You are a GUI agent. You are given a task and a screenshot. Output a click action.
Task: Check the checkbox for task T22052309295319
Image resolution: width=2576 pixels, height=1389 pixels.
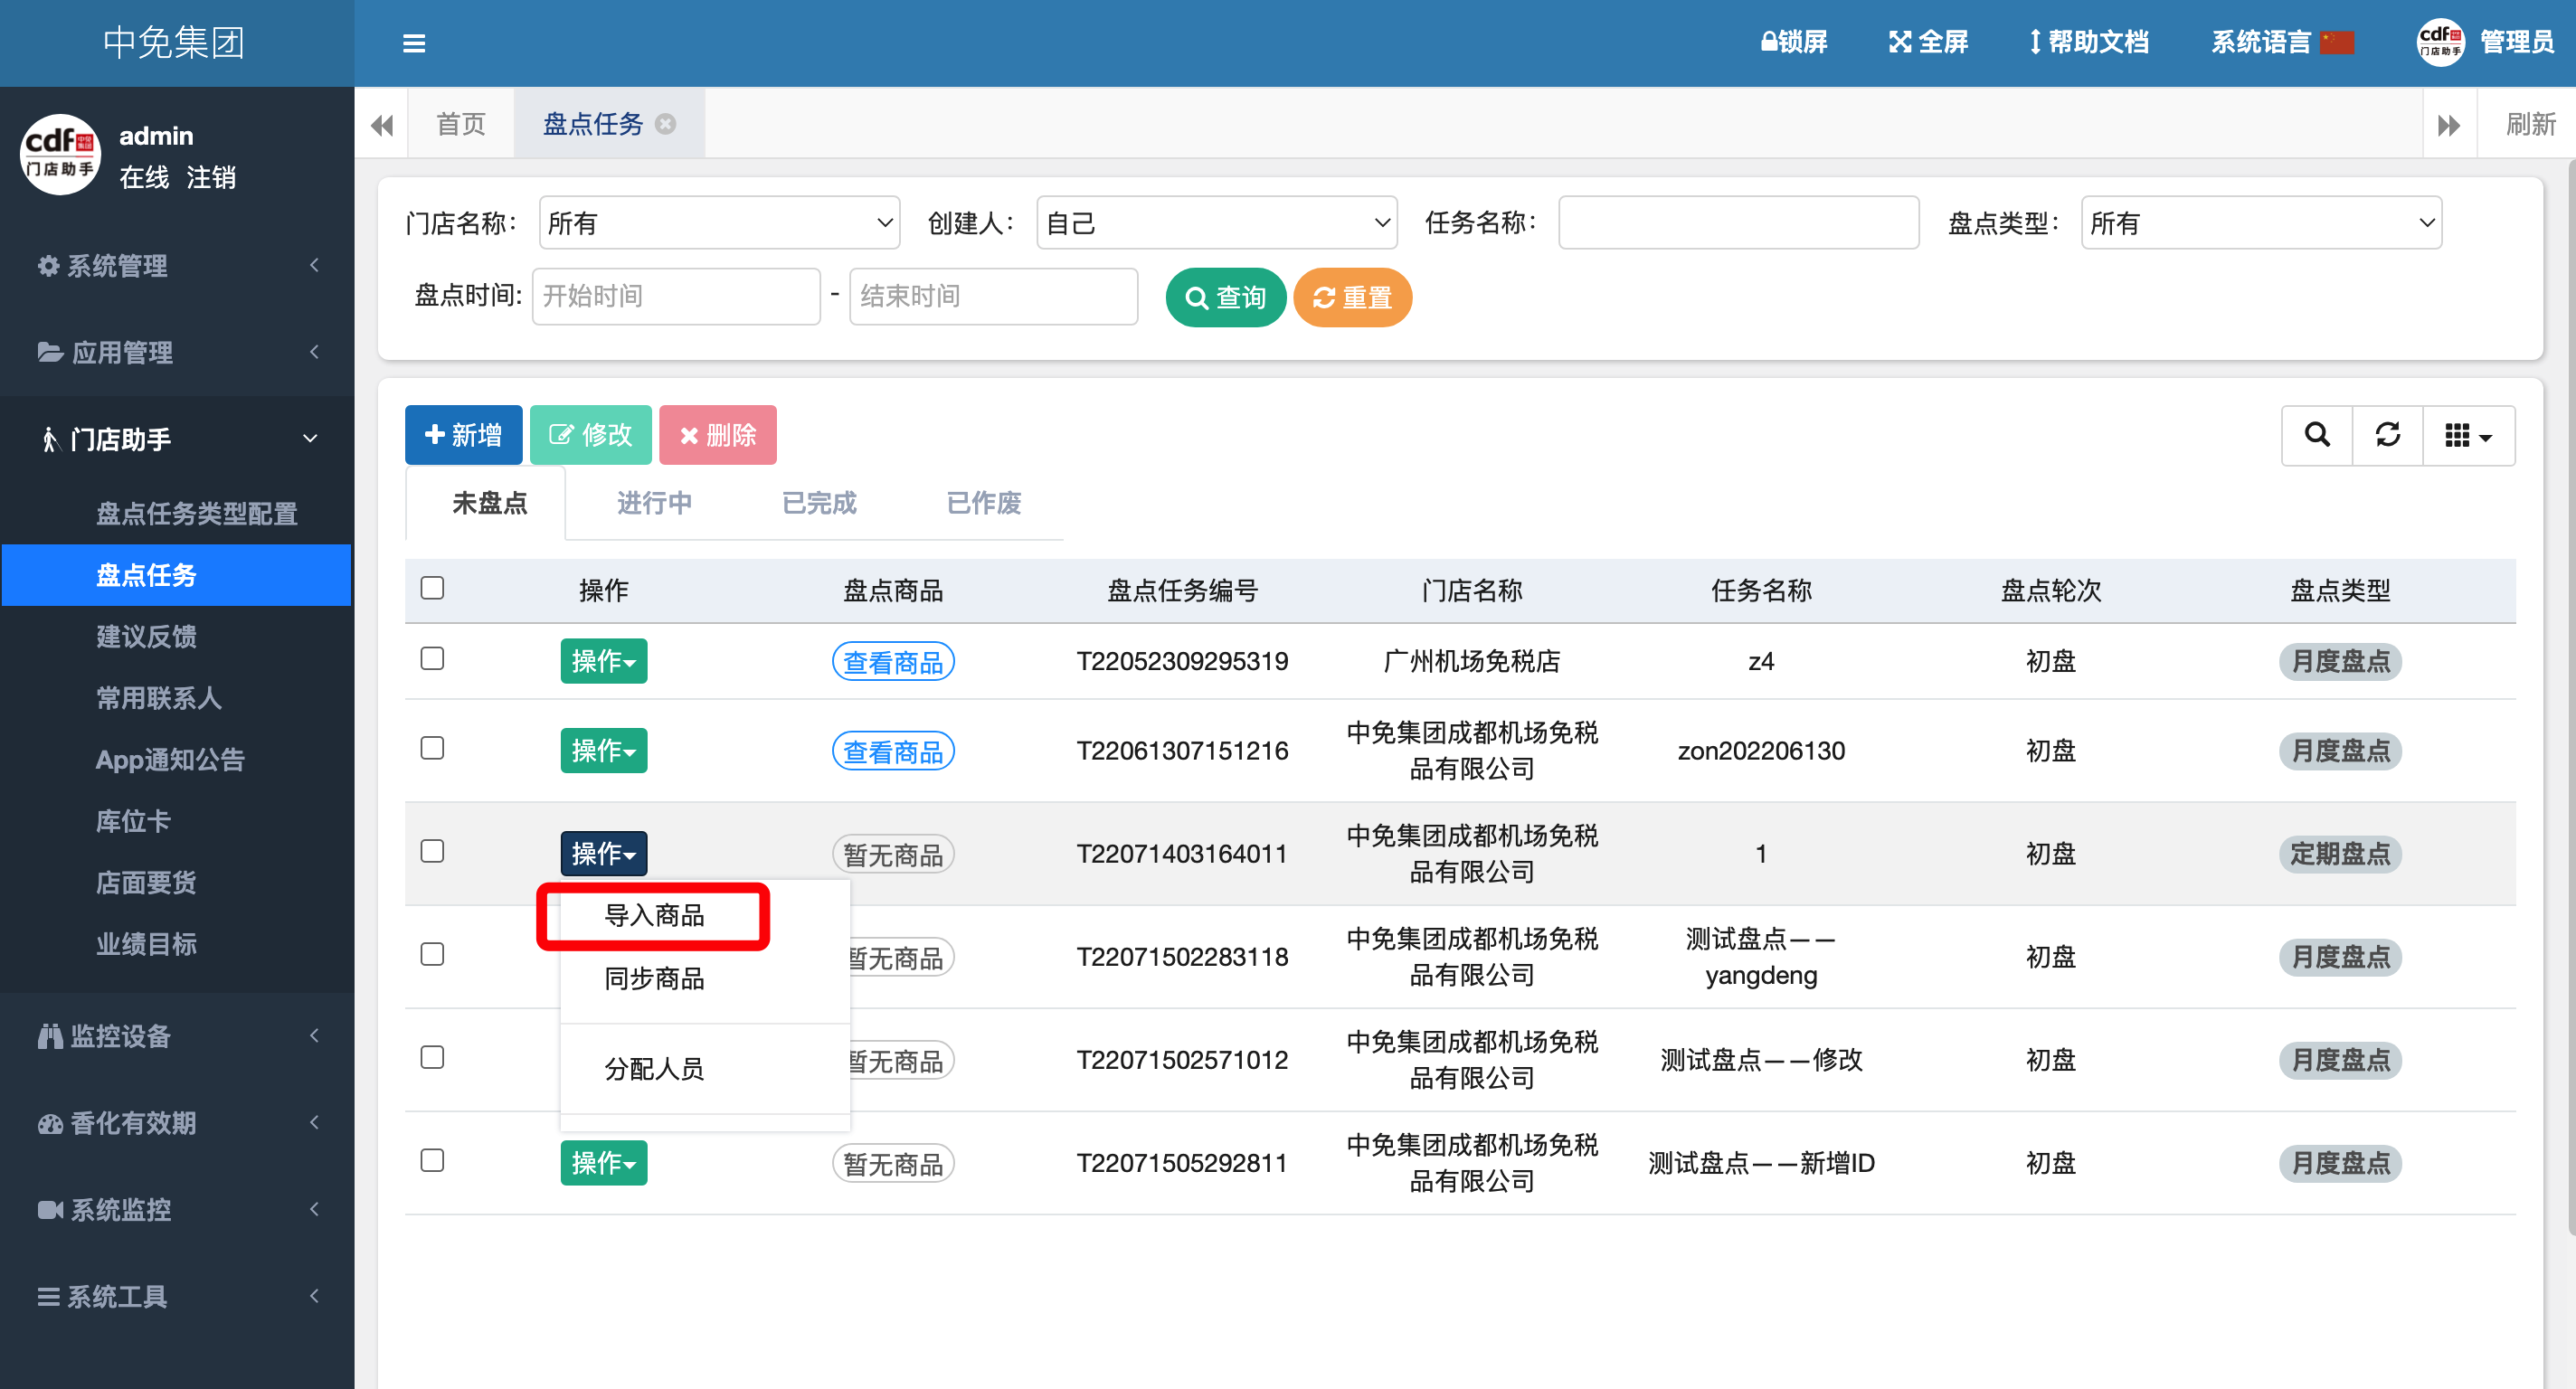(432, 659)
